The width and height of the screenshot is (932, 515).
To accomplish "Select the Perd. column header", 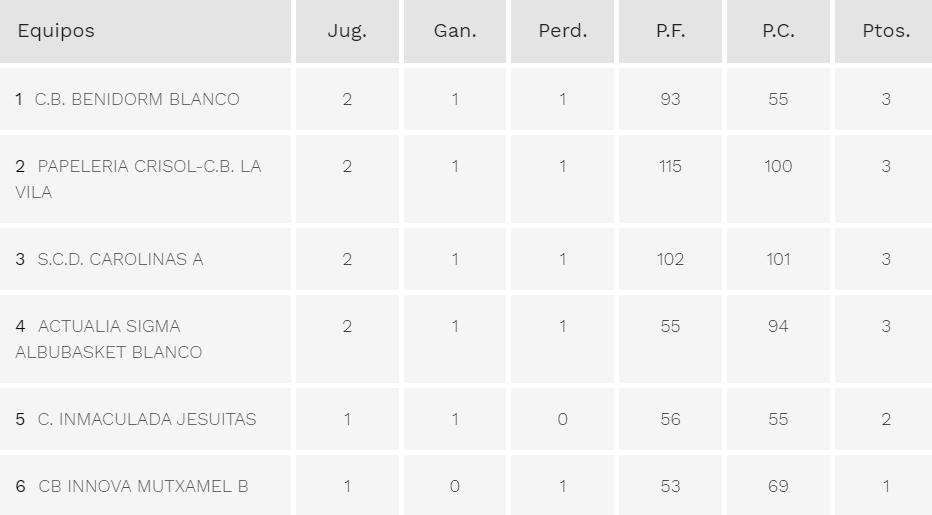I will tap(562, 30).
